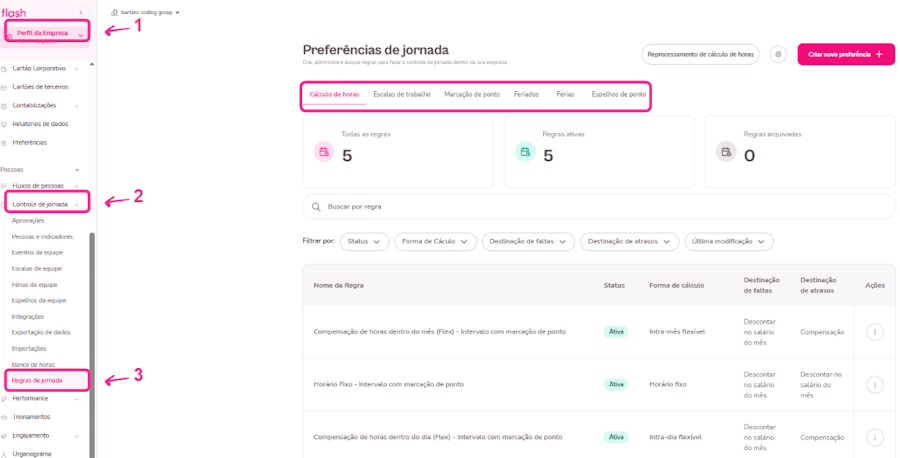Click the Regras arquivadas calendar icon
This screenshot has height=458, width=900.
pos(726,152)
